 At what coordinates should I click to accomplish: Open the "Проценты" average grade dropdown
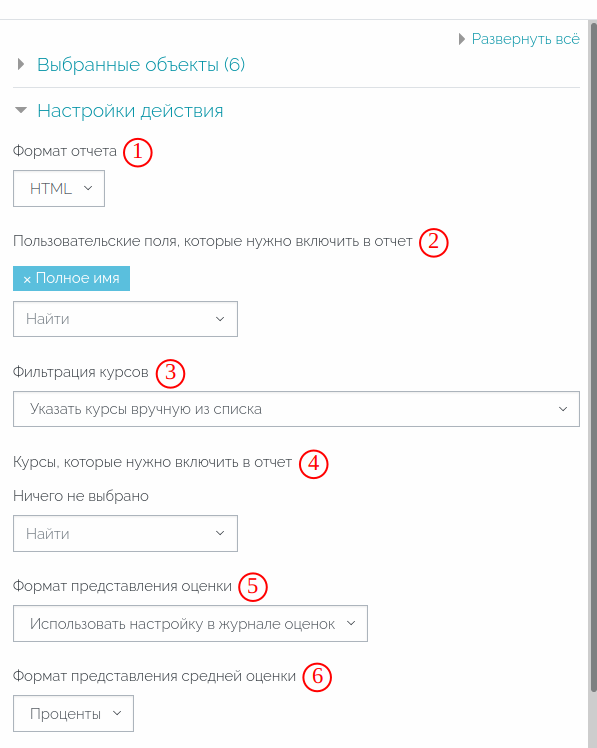tap(73, 714)
